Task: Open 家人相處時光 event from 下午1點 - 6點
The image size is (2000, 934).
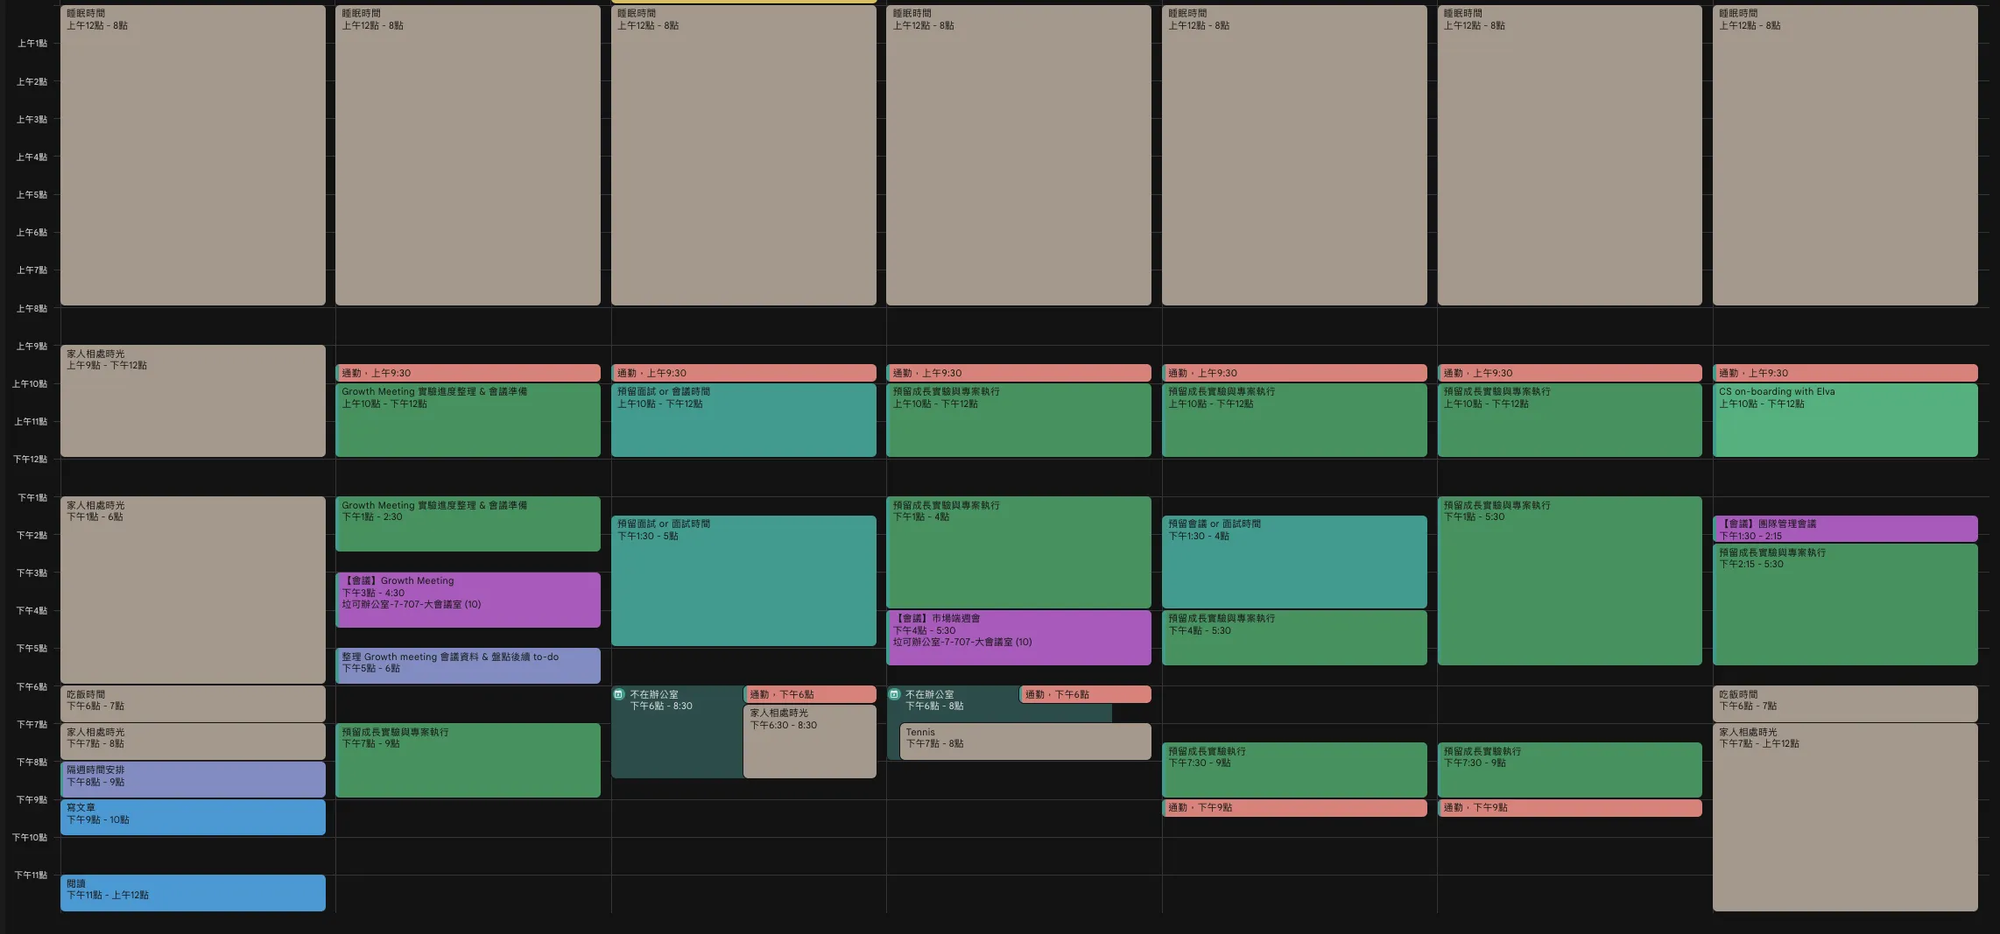Action: click(192, 590)
